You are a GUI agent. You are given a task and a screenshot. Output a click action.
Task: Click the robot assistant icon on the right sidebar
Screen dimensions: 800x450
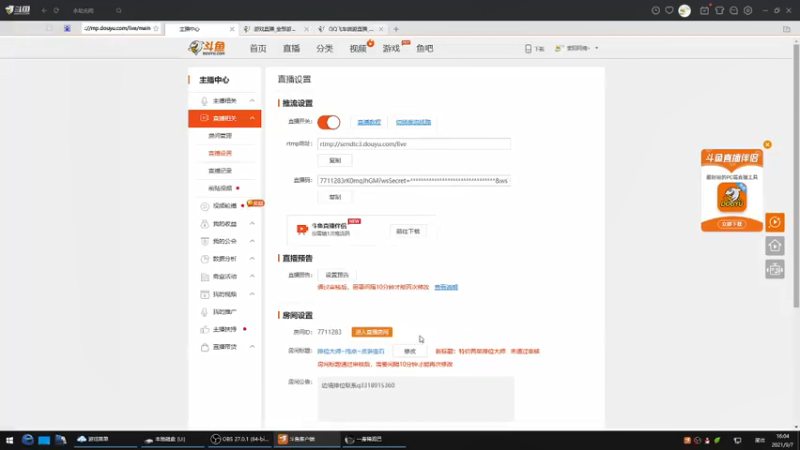774,269
